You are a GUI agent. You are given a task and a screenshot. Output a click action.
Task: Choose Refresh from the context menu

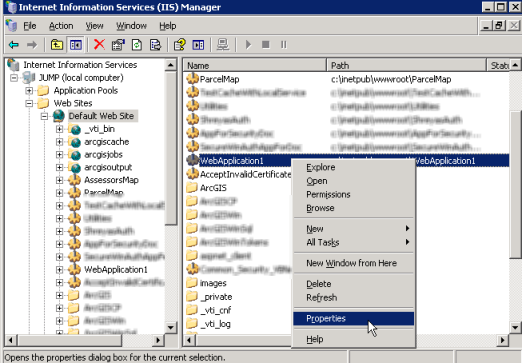(354, 298)
